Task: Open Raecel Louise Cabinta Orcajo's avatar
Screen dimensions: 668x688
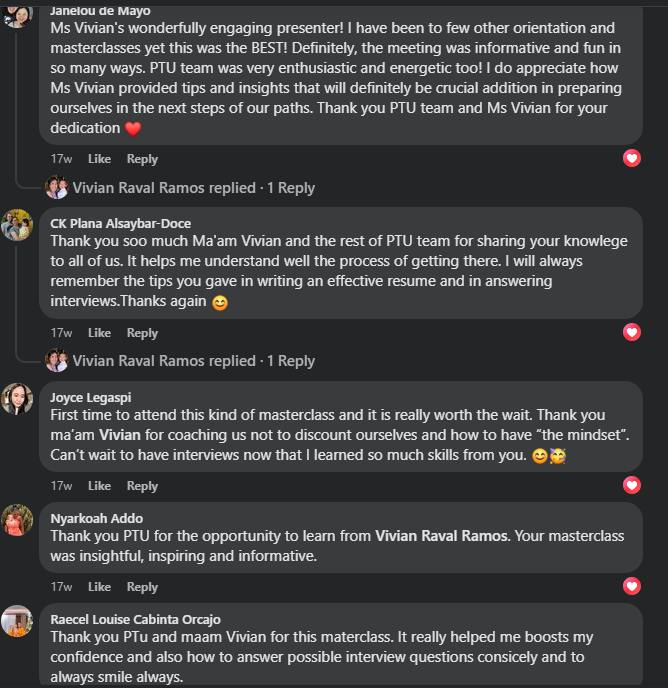Action: click(x=16, y=621)
